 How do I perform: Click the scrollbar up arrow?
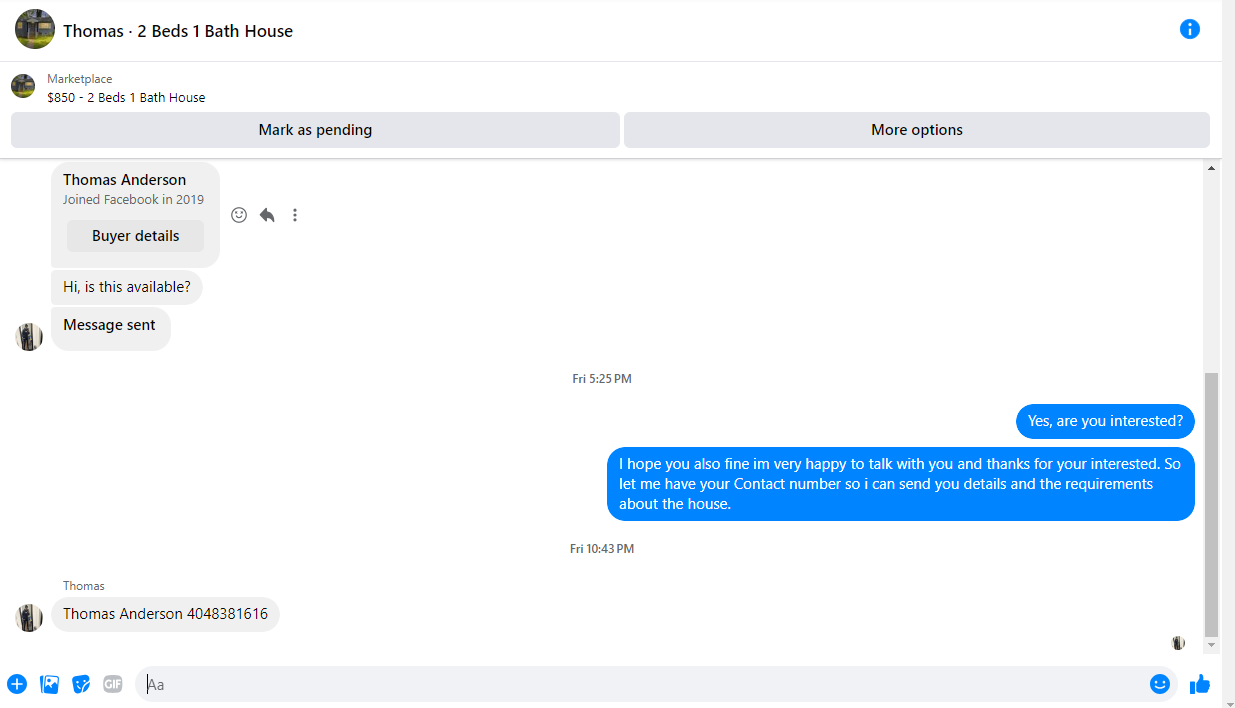(x=1211, y=168)
